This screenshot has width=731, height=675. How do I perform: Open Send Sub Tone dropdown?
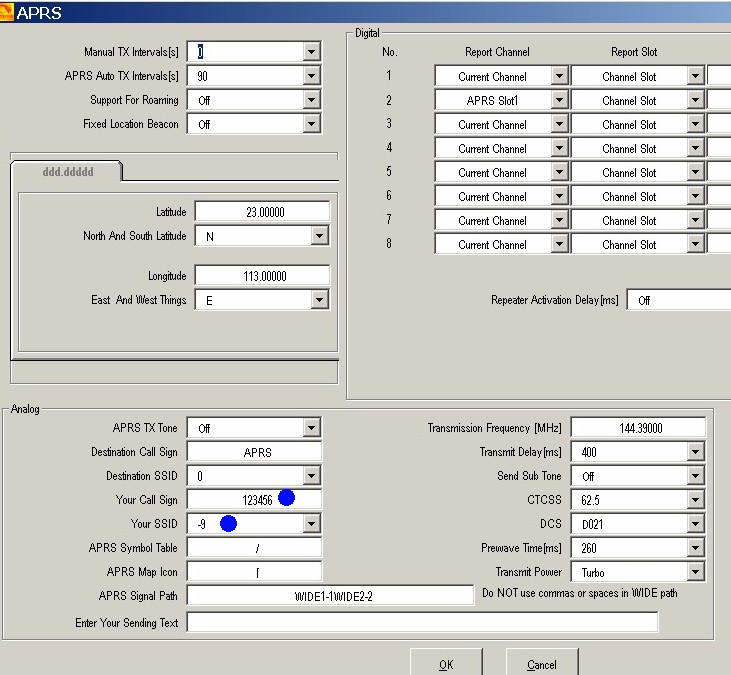pos(695,476)
